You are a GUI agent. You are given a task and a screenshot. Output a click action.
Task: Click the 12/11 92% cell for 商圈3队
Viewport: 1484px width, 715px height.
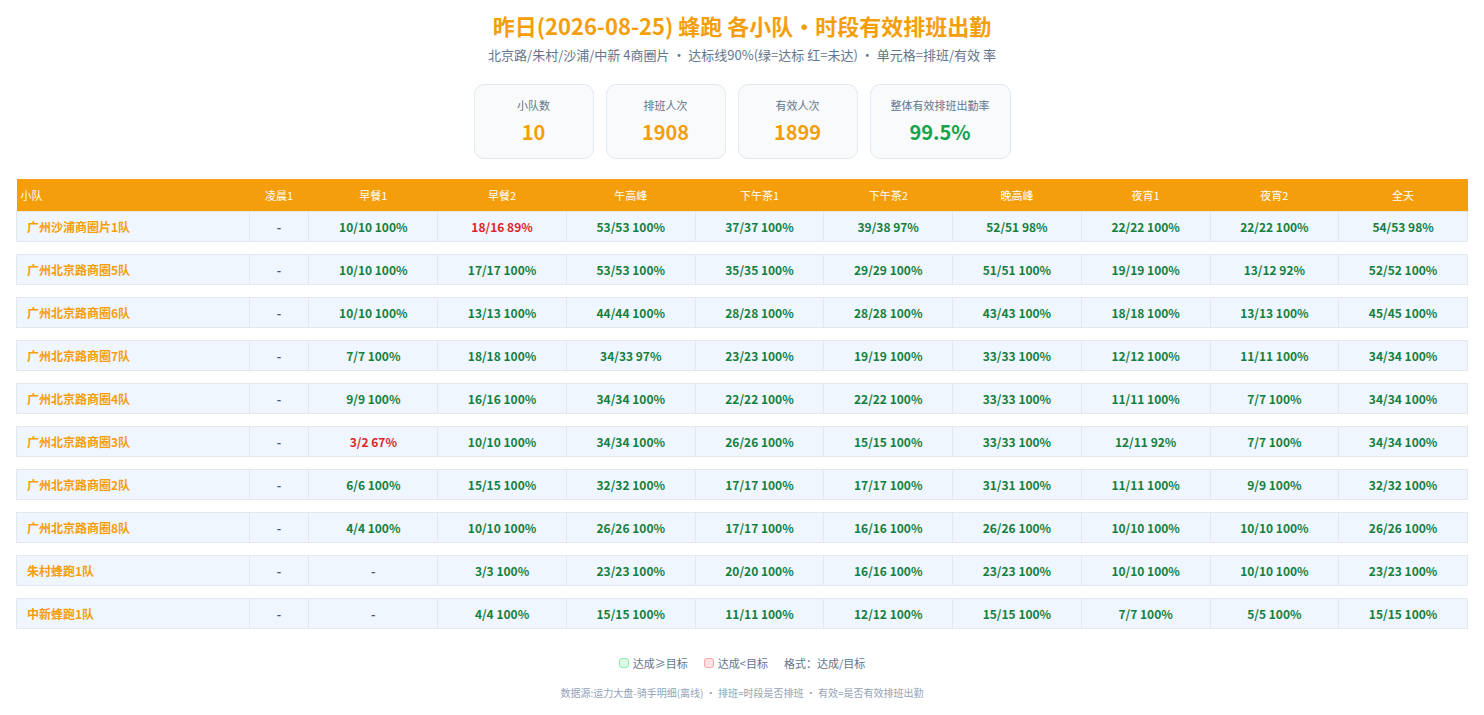[x=1146, y=442]
